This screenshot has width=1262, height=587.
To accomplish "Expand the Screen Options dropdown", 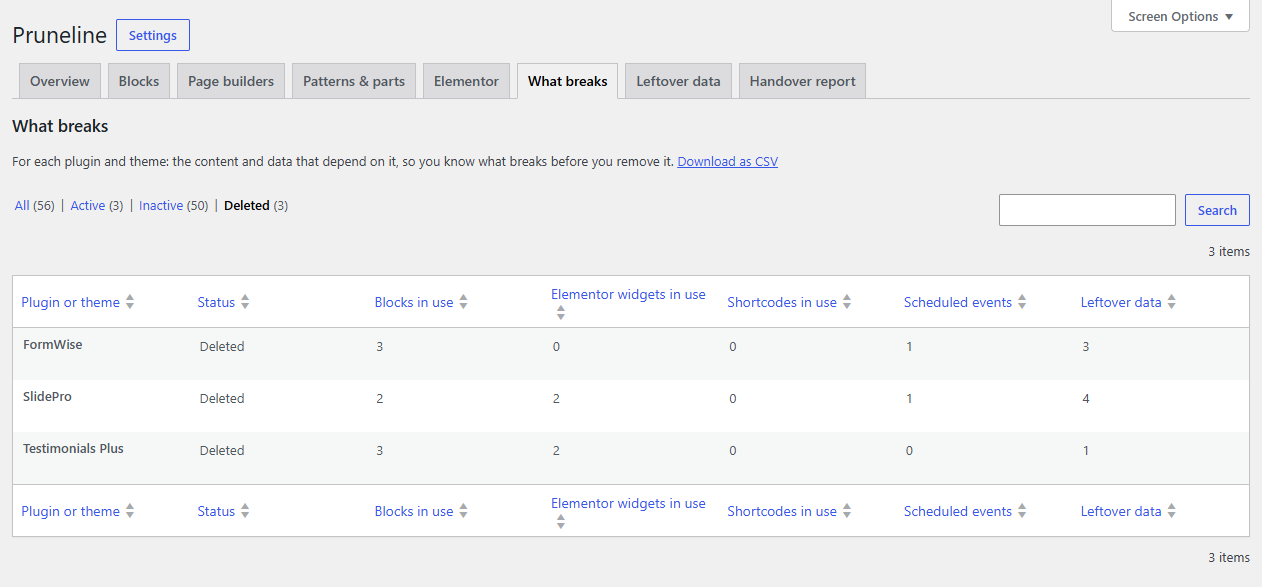I will 1180,16.
